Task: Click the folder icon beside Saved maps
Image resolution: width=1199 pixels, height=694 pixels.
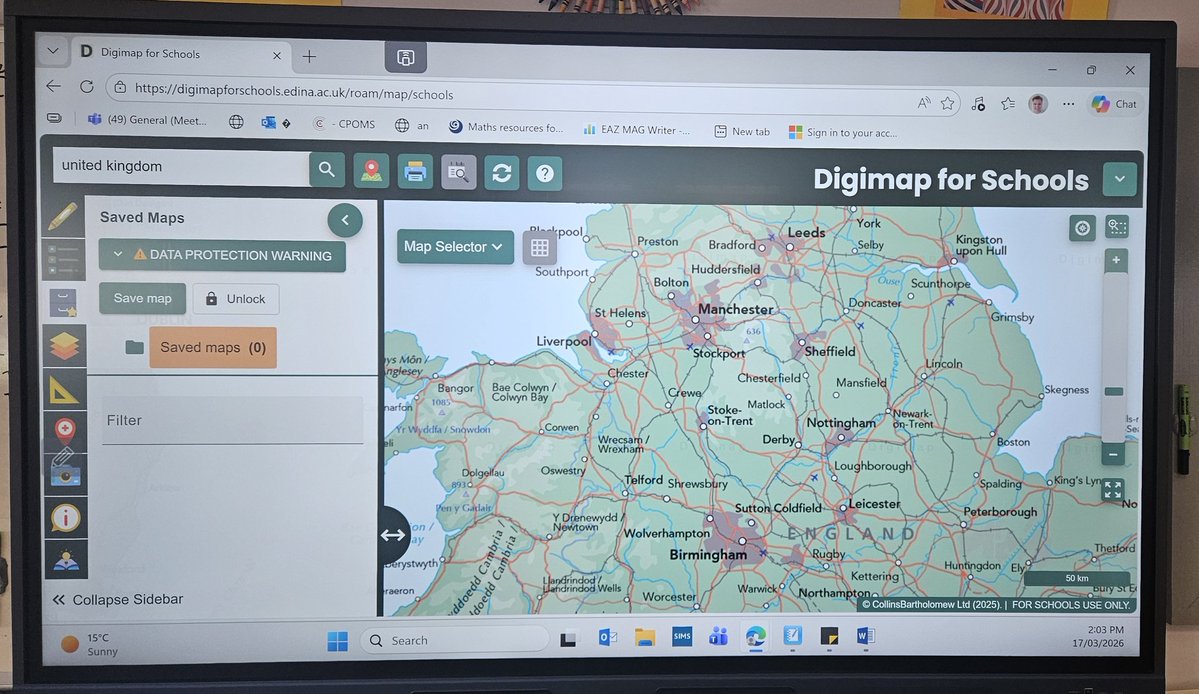Action: (135, 347)
